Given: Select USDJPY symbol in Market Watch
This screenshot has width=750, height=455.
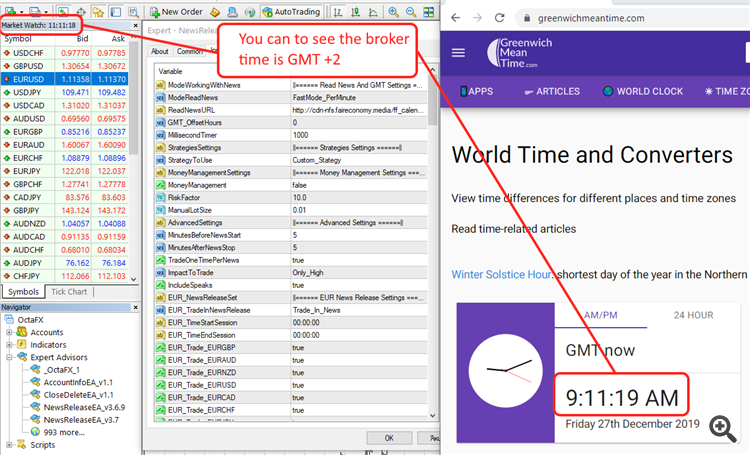Looking at the screenshot, I should 27,92.
